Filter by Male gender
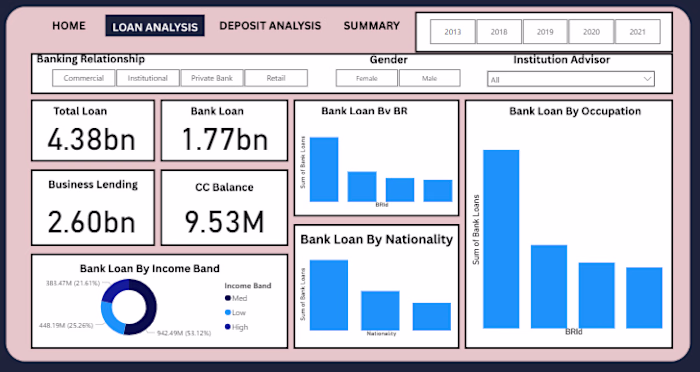The width and height of the screenshot is (700, 372). pyautogui.click(x=429, y=78)
